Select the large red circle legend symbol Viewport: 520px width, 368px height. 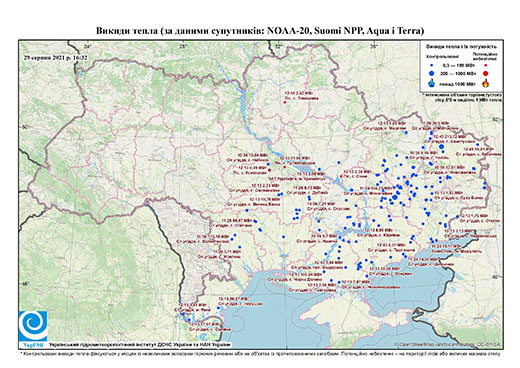coord(485,73)
